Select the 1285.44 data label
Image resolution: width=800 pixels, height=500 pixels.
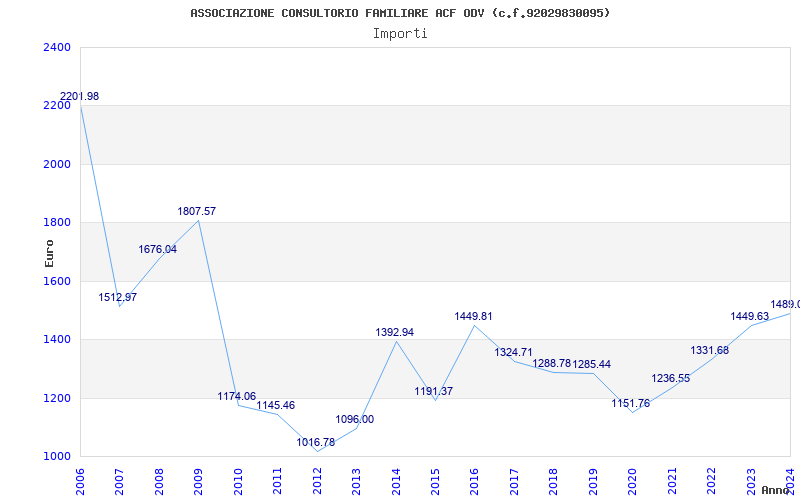pyautogui.click(x=591, y=365)
